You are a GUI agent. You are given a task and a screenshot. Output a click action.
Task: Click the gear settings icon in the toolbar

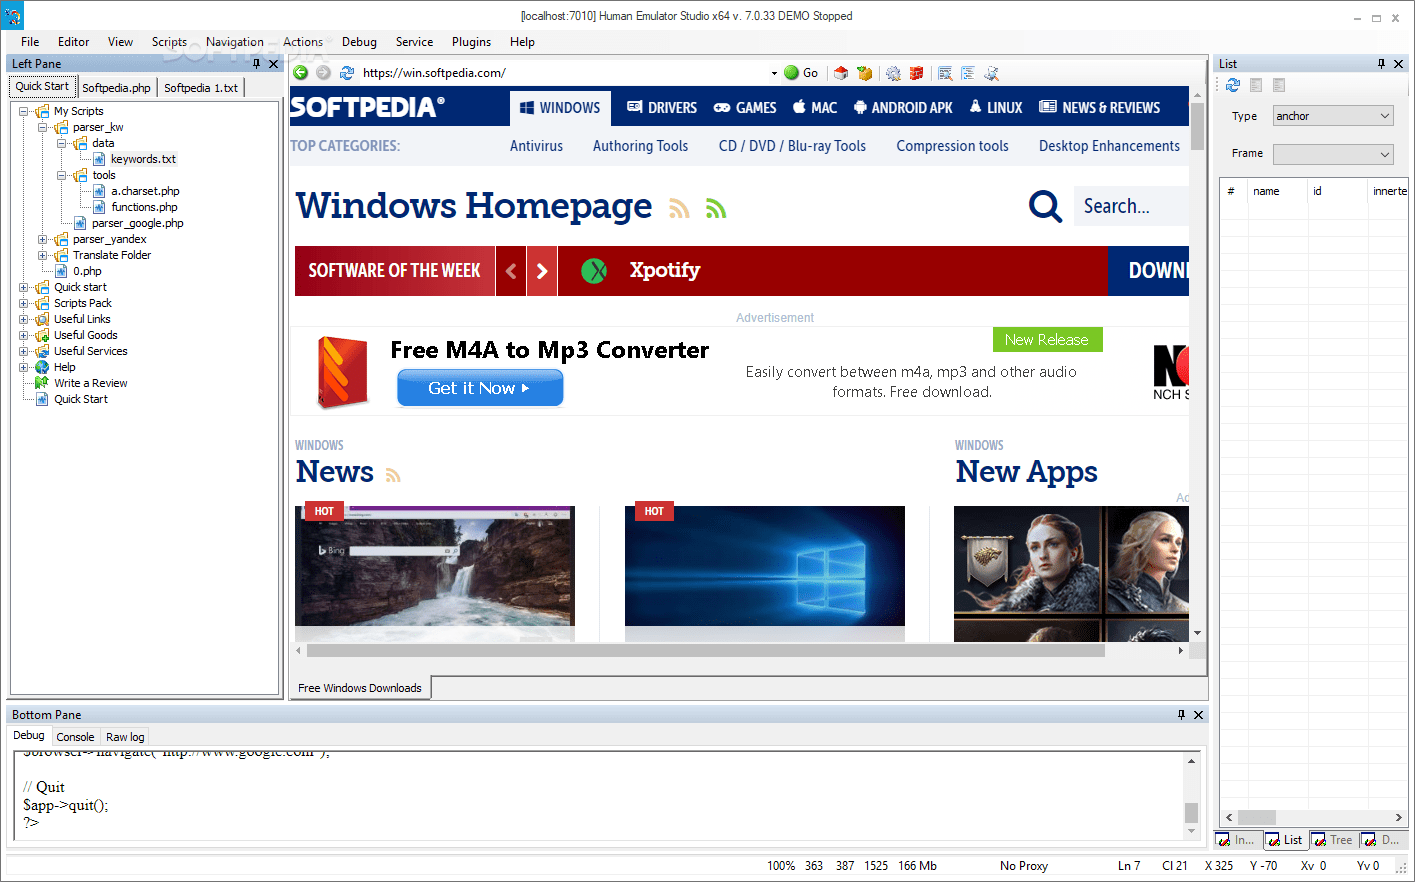click(x=892, y=73)
